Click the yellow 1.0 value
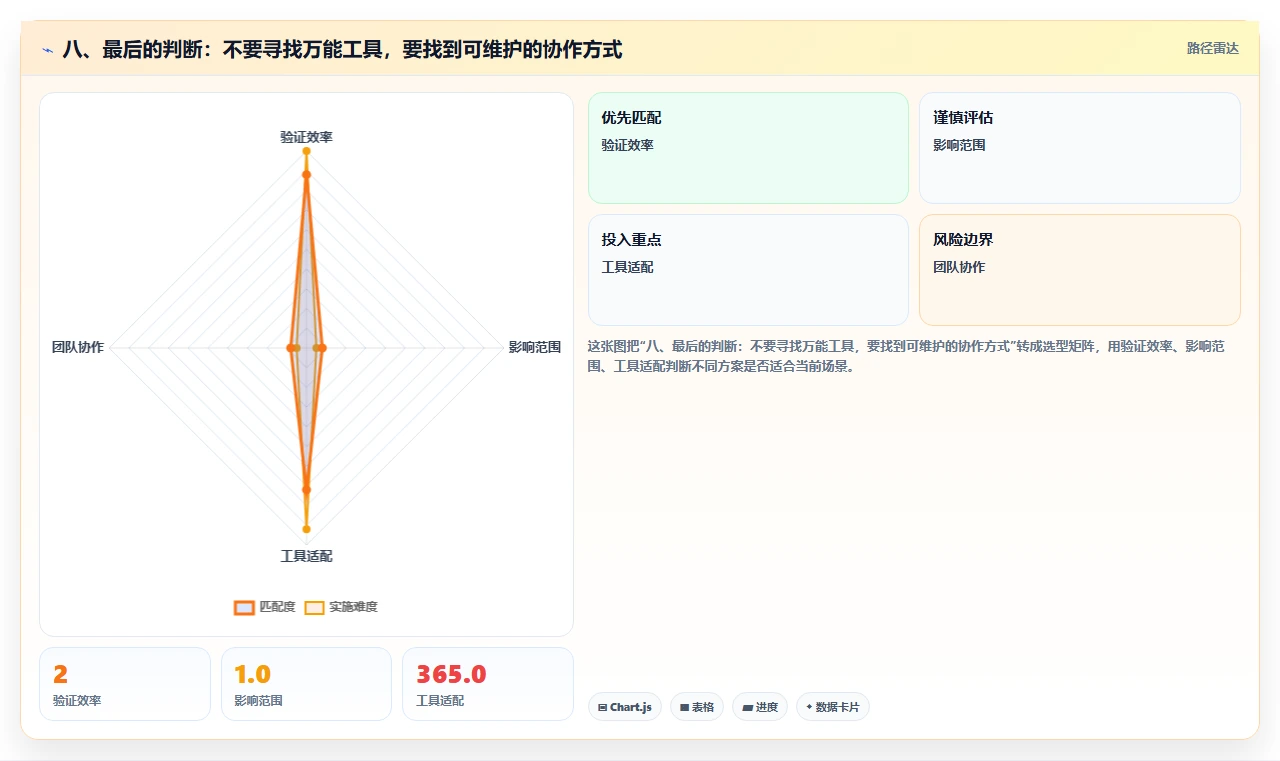Image resolution: width=1280 pixels, height=761 pixels. click(252, 674)
